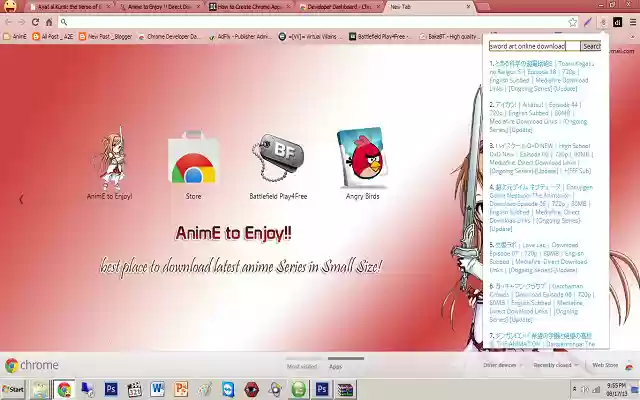Open Battlefield Play4Free bookmark

[x=381, y=37]
